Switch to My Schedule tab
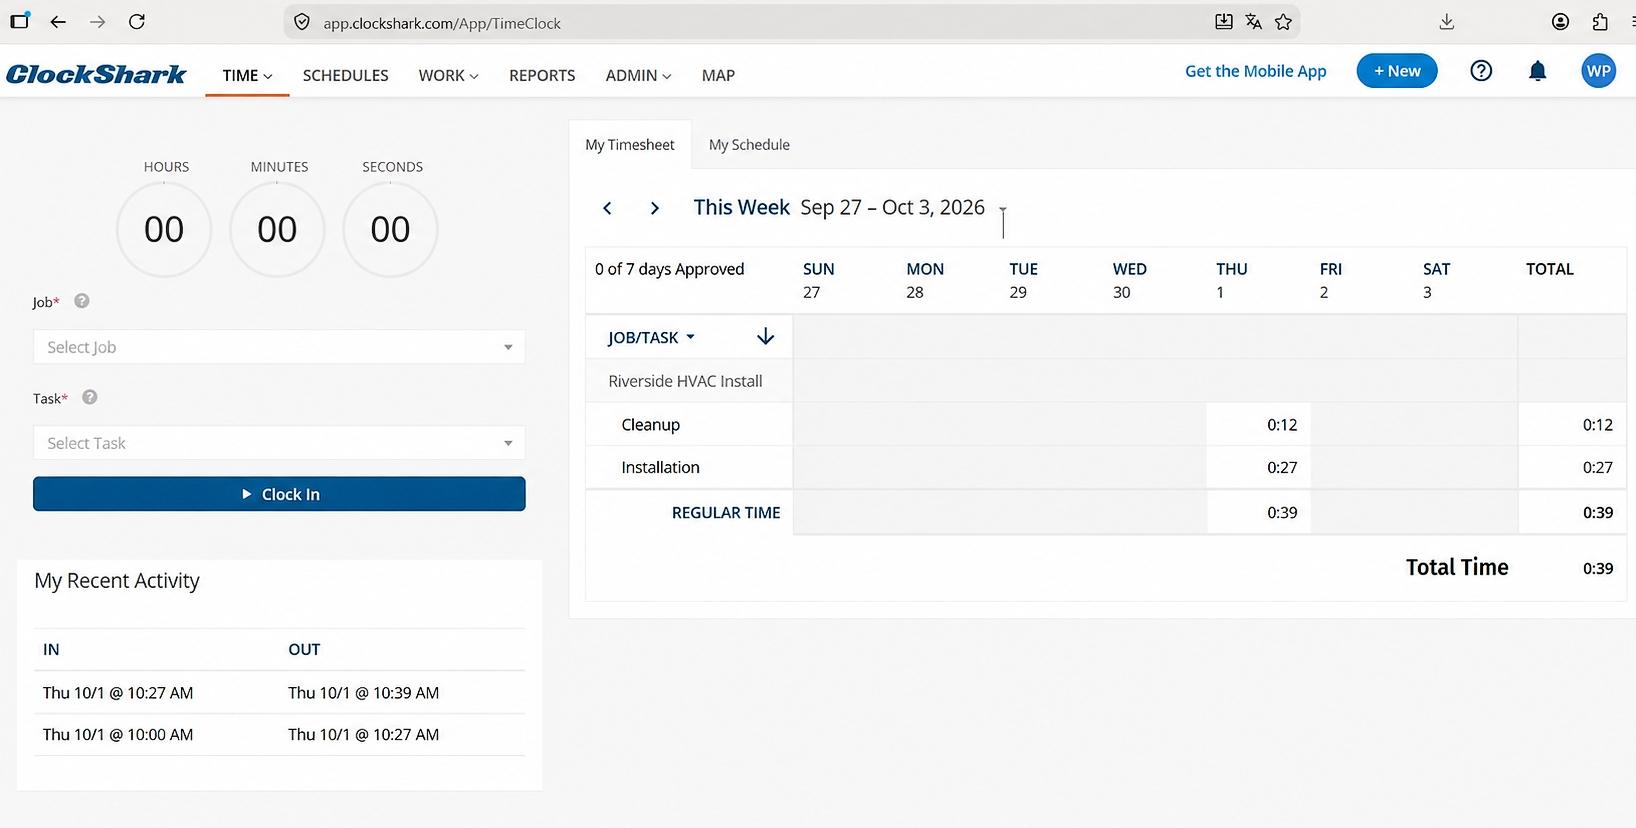Image resolution: width=1636 pixels, height=828 pixels. (749, 145)
